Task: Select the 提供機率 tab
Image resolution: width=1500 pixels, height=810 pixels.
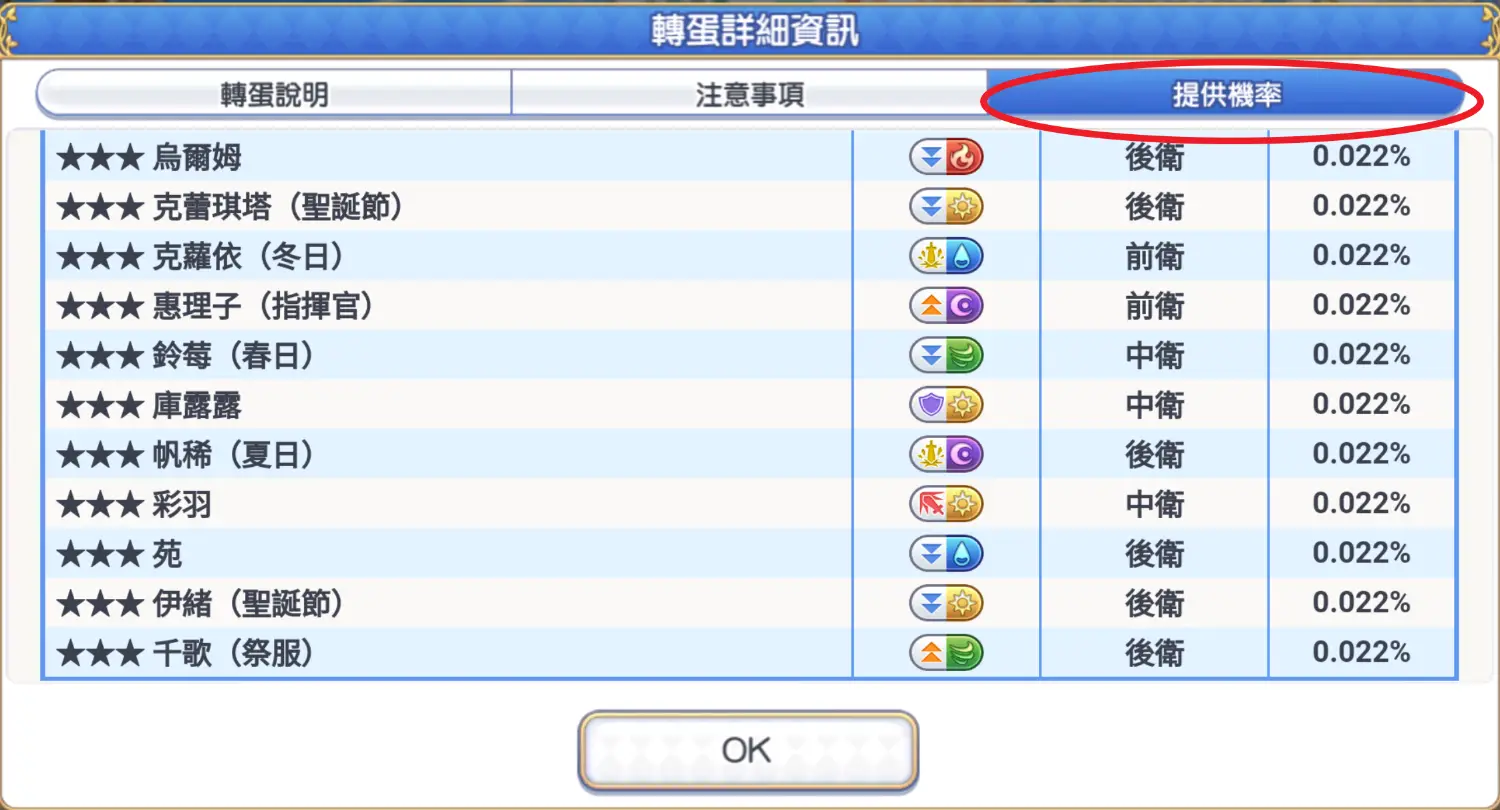Action: 1226,95
